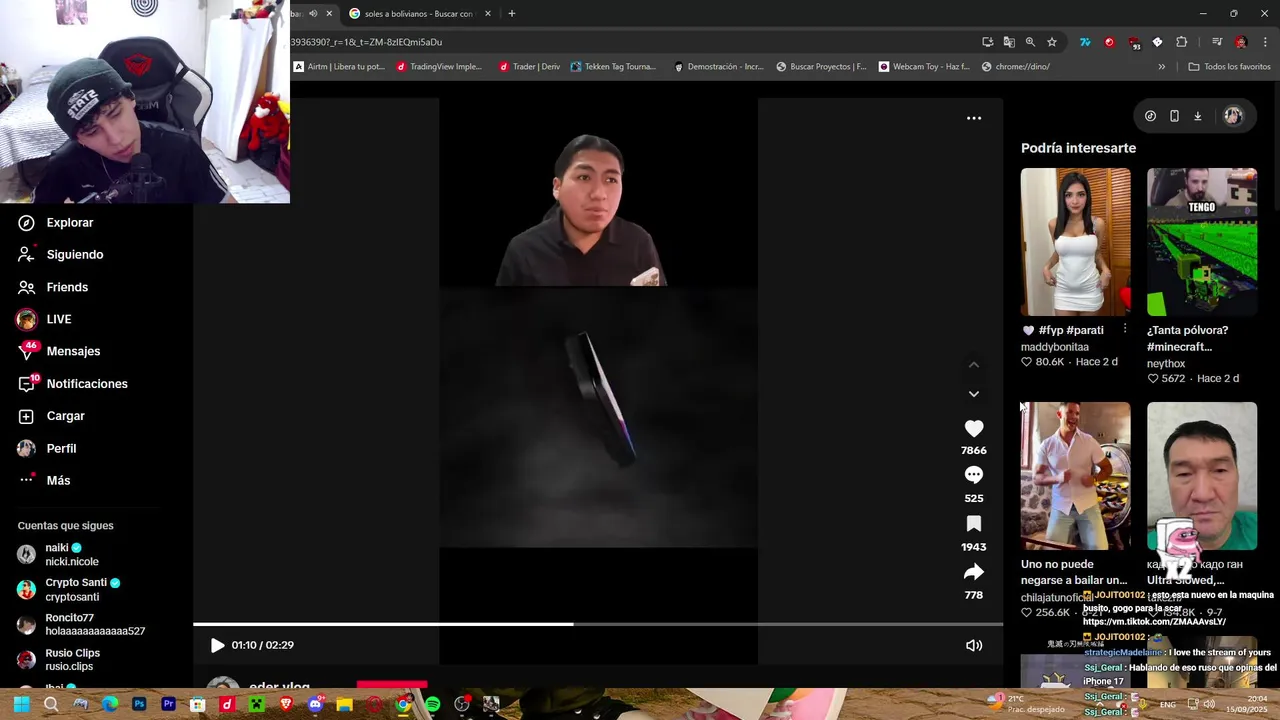Like the video with heart icon

click(974, 428)
